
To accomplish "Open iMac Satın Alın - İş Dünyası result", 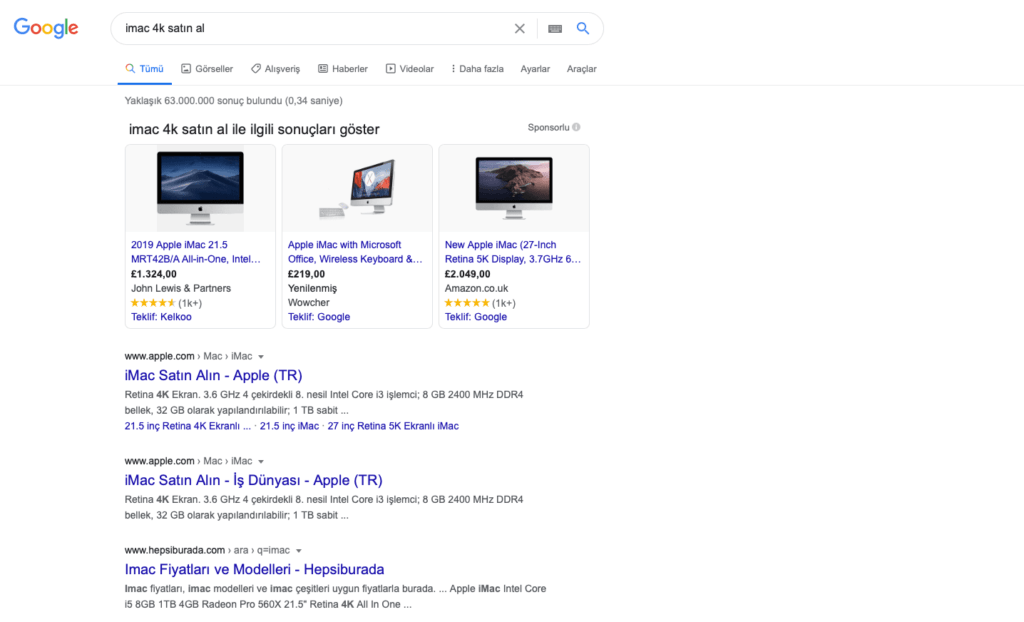I will (253, 480).
